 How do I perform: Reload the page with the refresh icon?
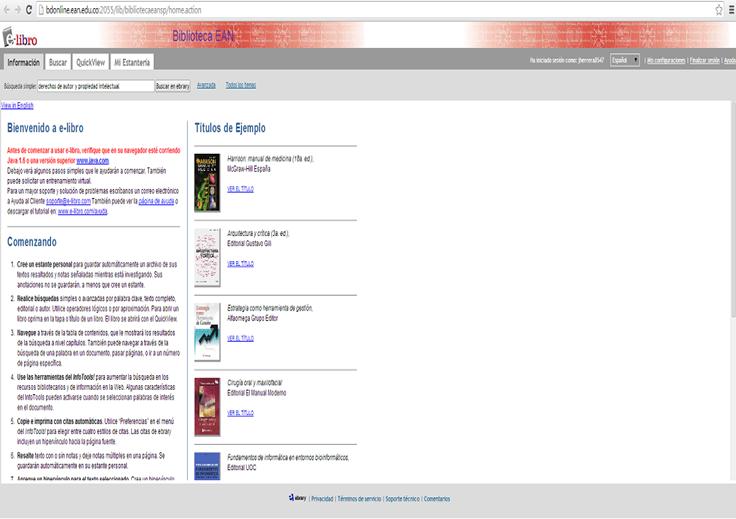pyautogui.click(x=27, y=8)
